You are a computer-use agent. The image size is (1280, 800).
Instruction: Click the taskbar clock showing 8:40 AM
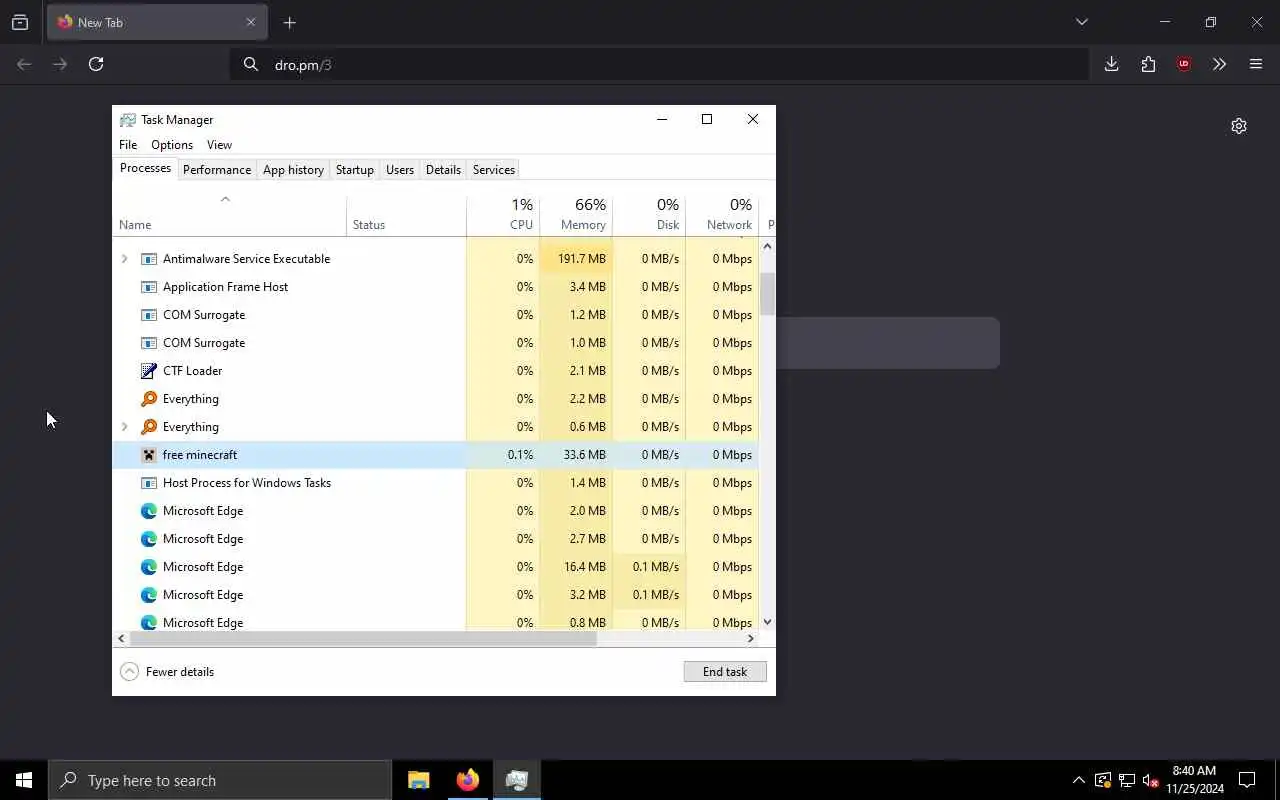click(1194, 780)
